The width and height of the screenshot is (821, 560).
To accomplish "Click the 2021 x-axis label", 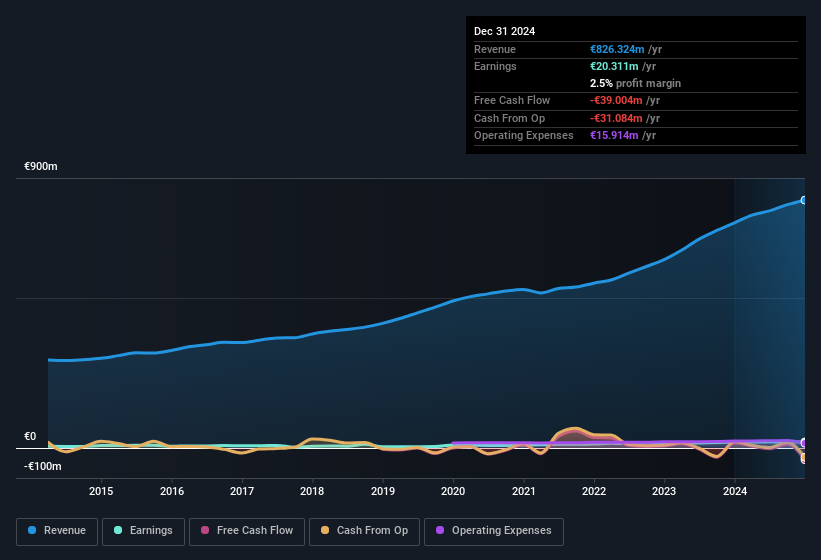I will pyautogui.click(x=524, y=491).
